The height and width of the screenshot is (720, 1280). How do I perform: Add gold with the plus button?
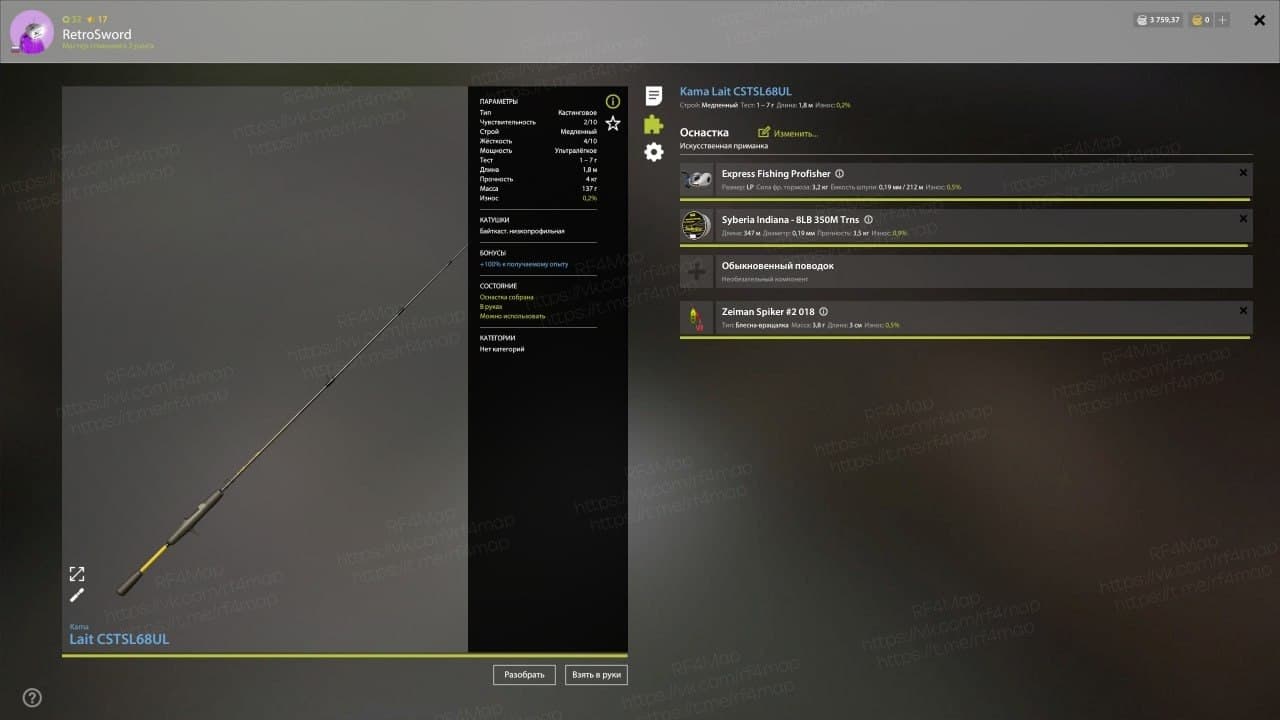click(x=1222, y=20)
